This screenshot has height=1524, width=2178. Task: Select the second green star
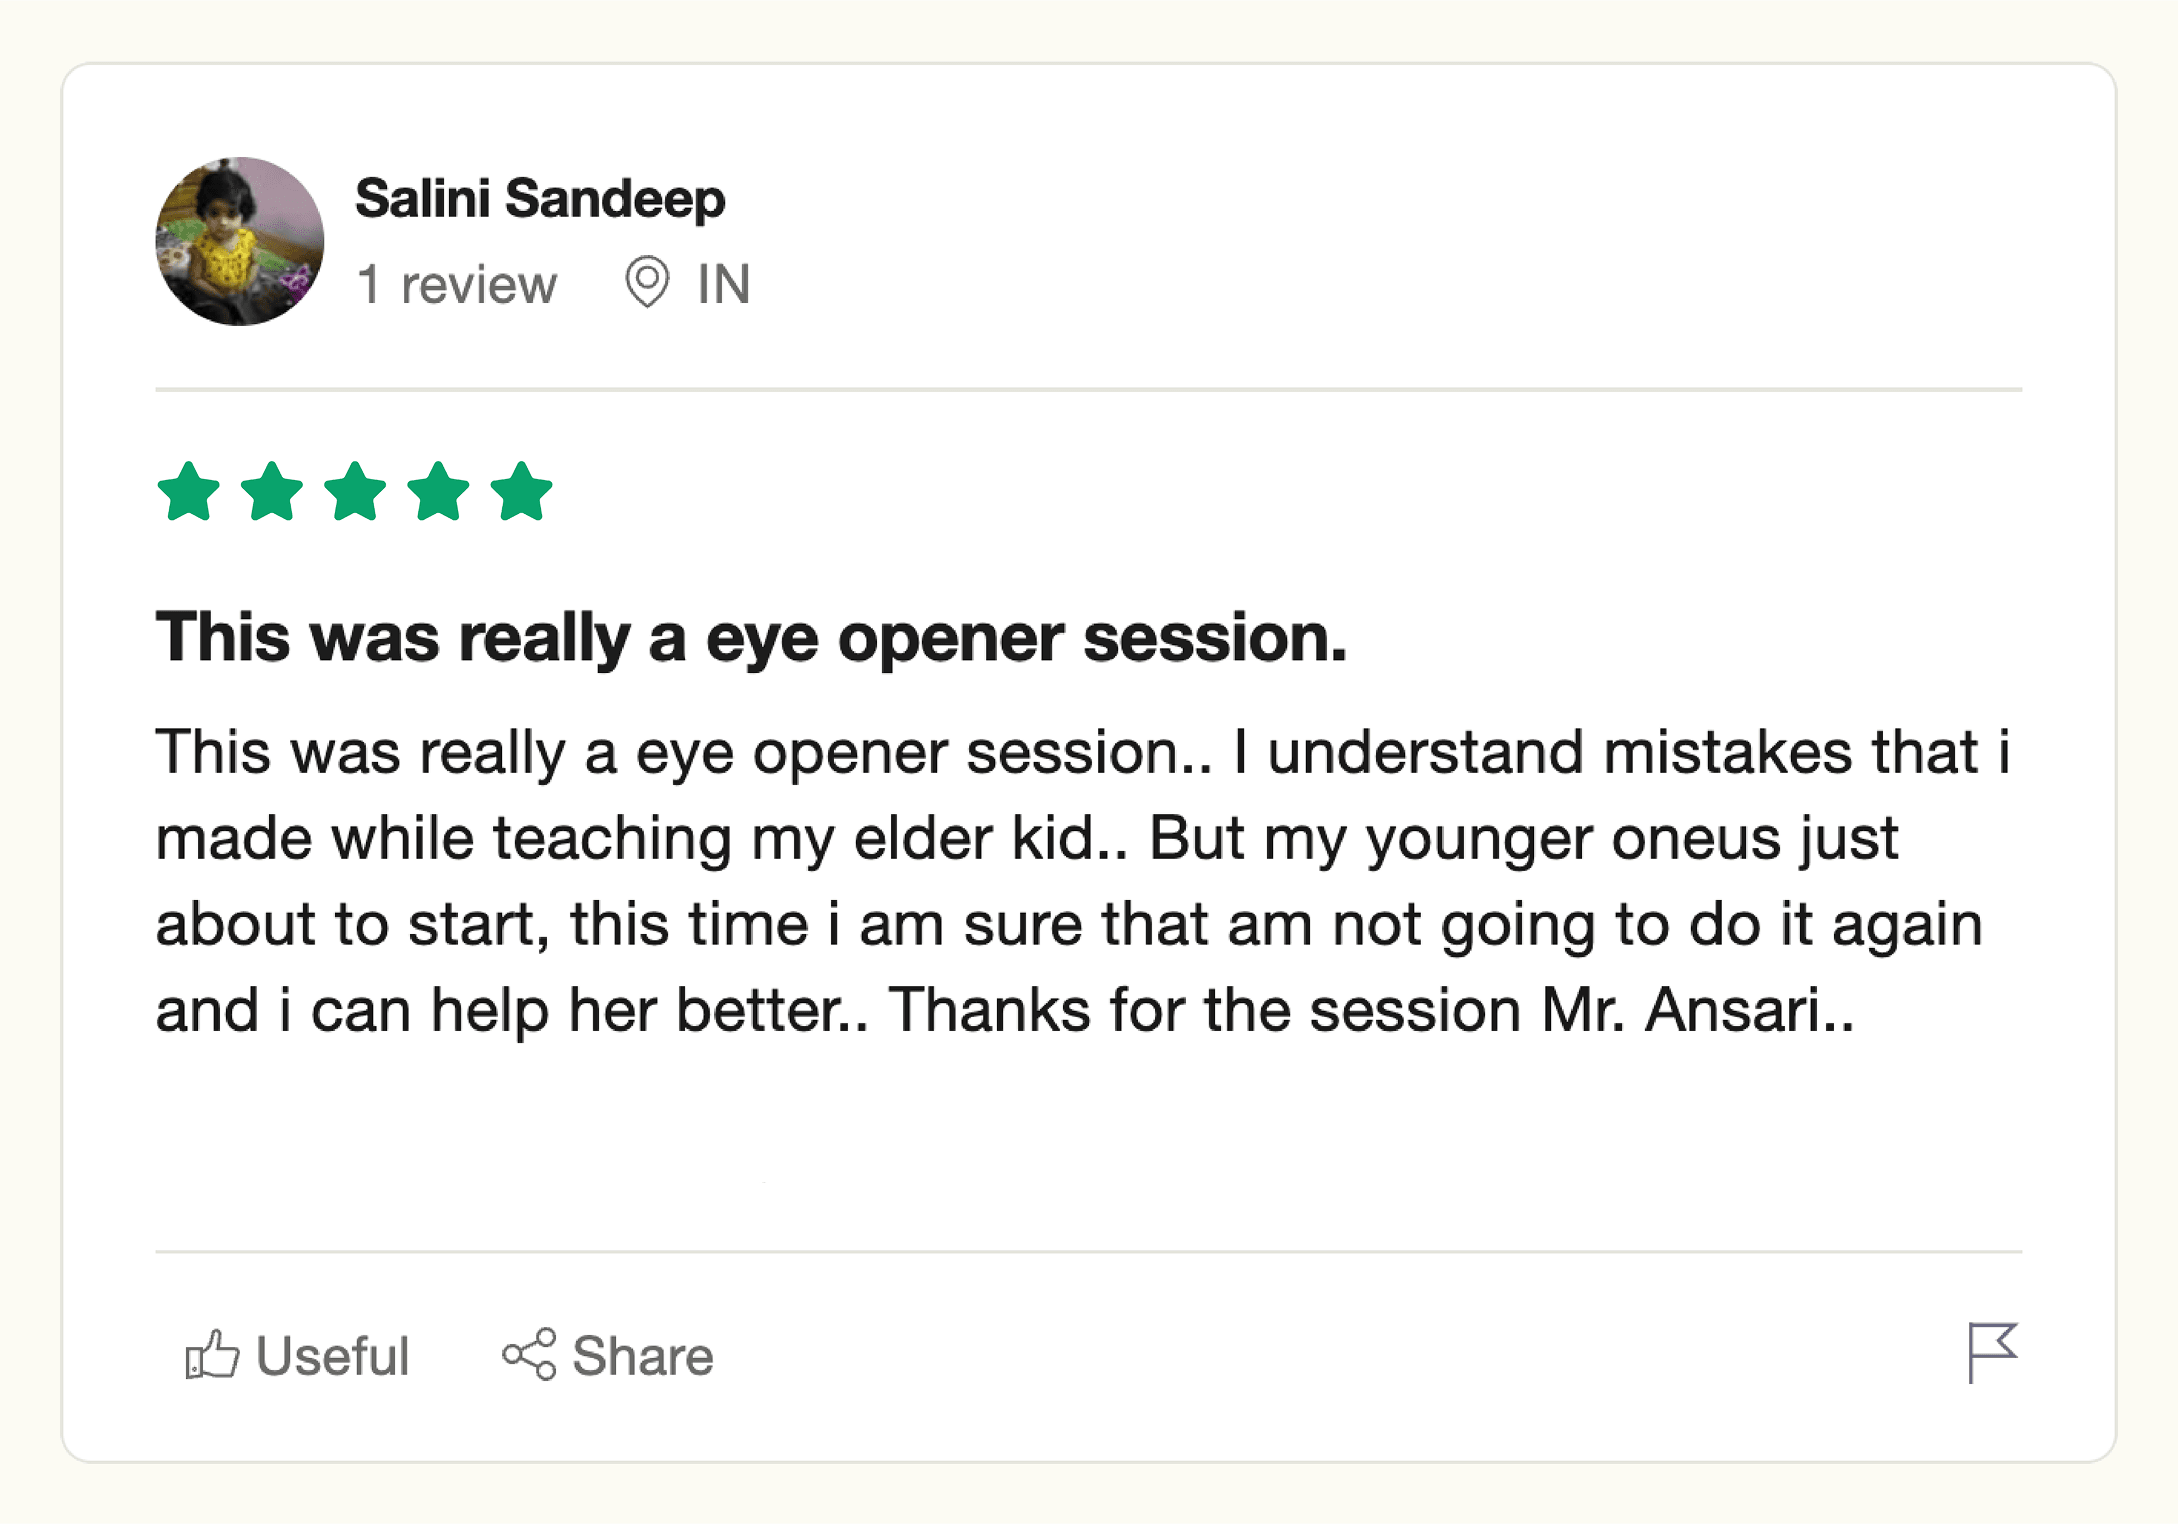coord(272,492)
